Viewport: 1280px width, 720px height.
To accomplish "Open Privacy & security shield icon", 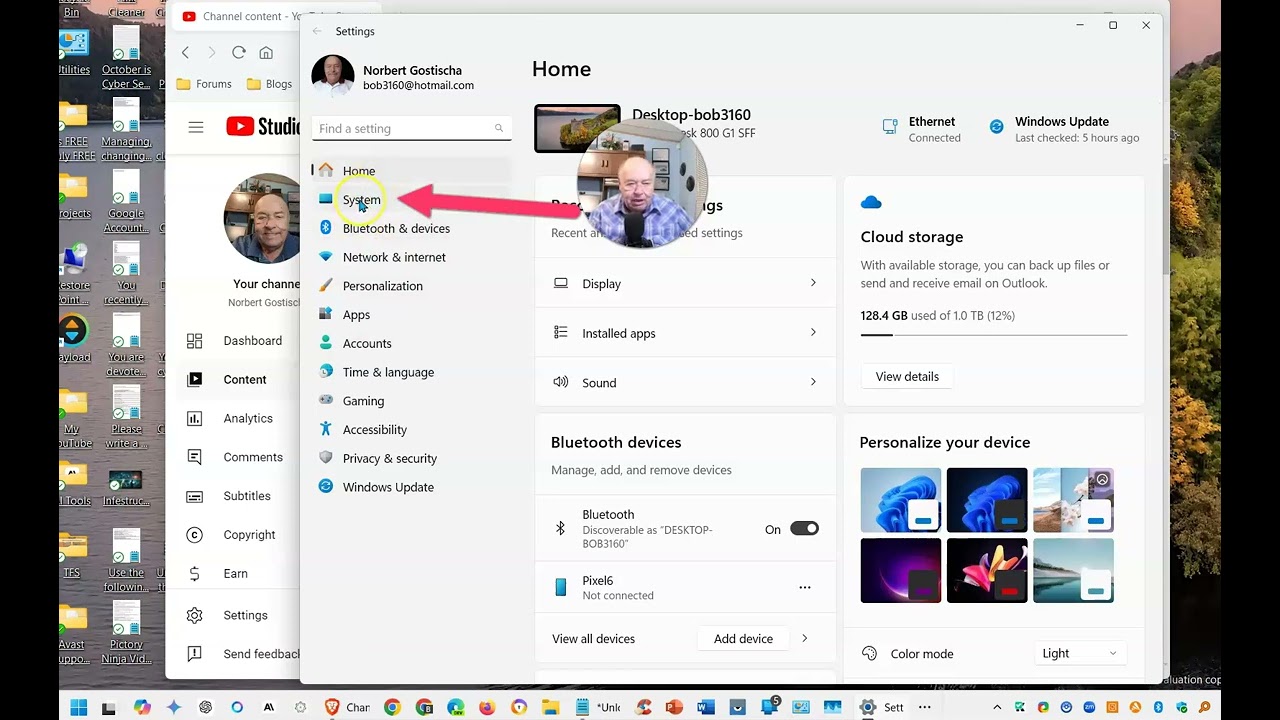I will tap(326, 458).
